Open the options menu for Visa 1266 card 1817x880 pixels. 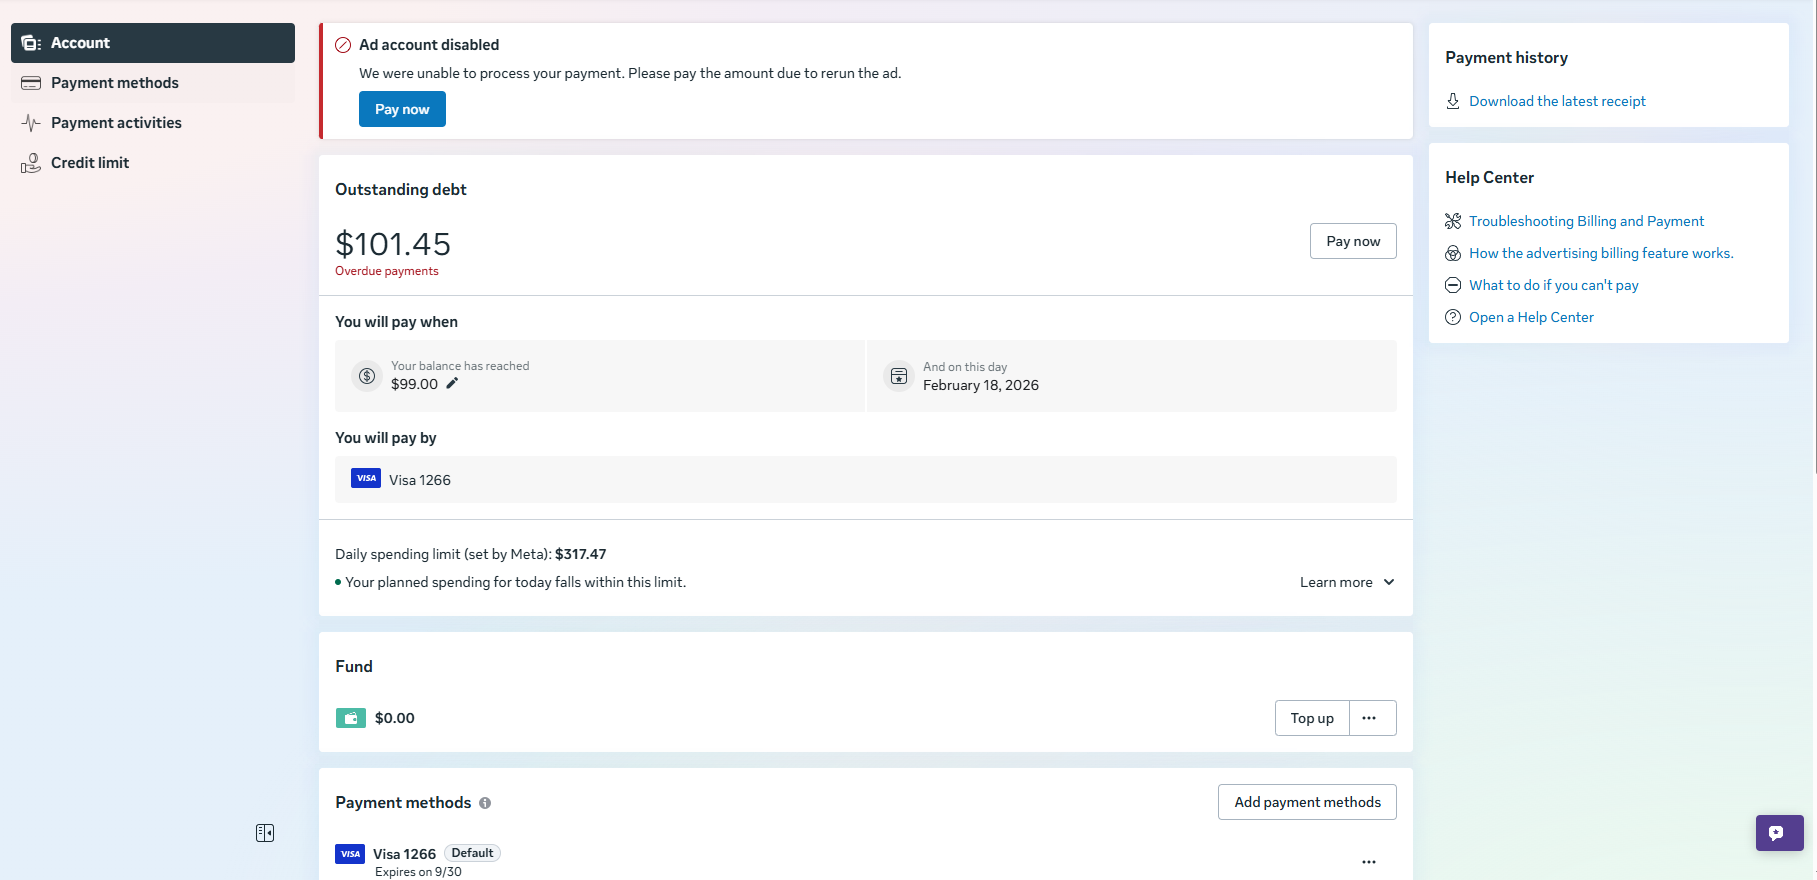(x=1369, y=862)
